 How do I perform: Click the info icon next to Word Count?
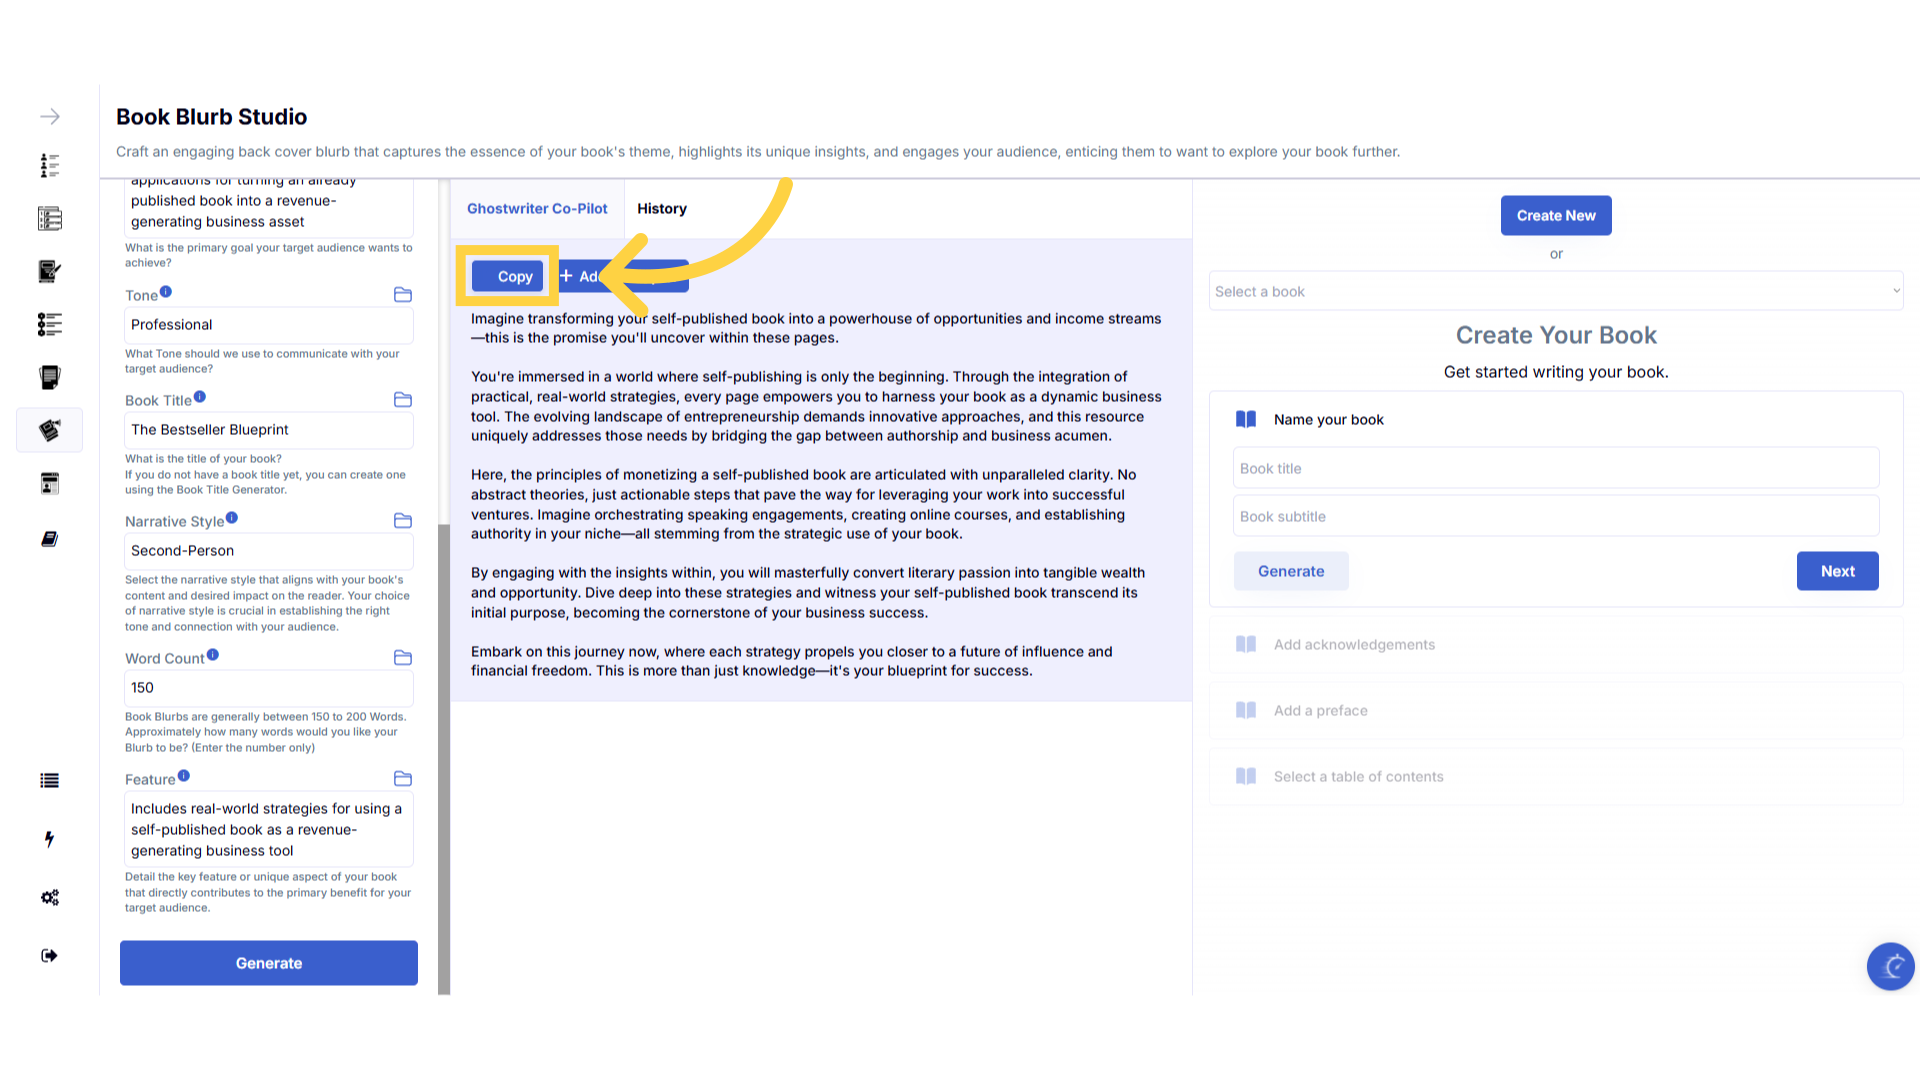click(x=213, y=656)
